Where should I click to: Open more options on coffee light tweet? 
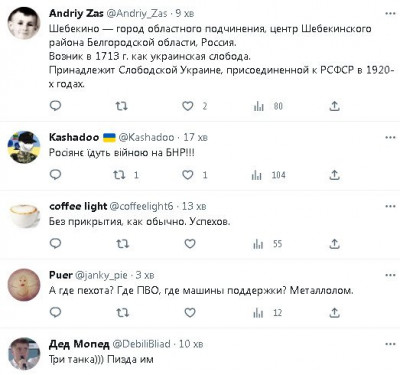[x=390, y=206]
